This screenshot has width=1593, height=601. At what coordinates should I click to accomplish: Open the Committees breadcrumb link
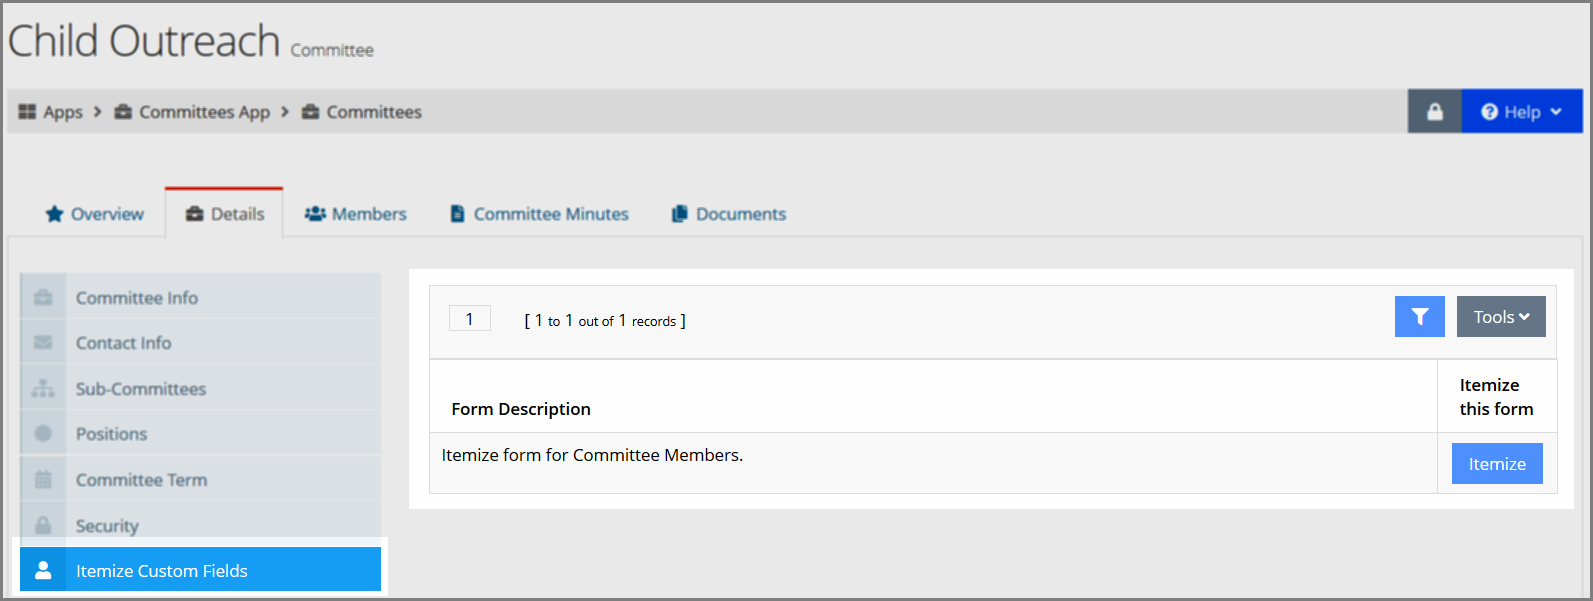point(362,112)
